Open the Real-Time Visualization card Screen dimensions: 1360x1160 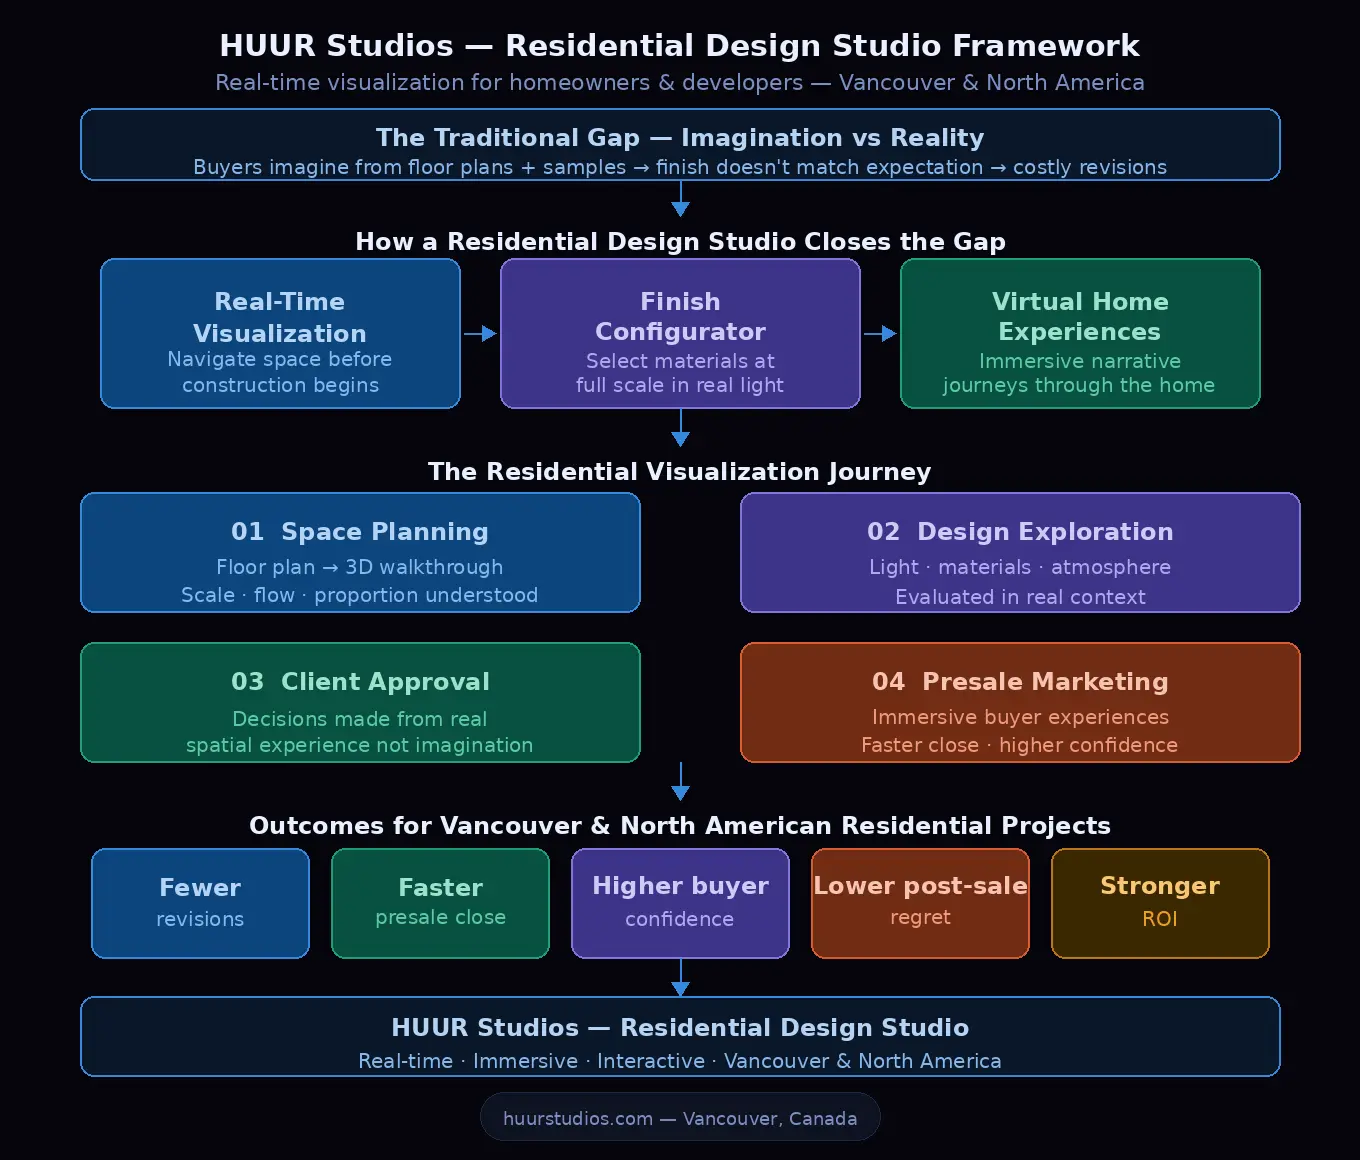pyautogui.click(x=280, y=334)
